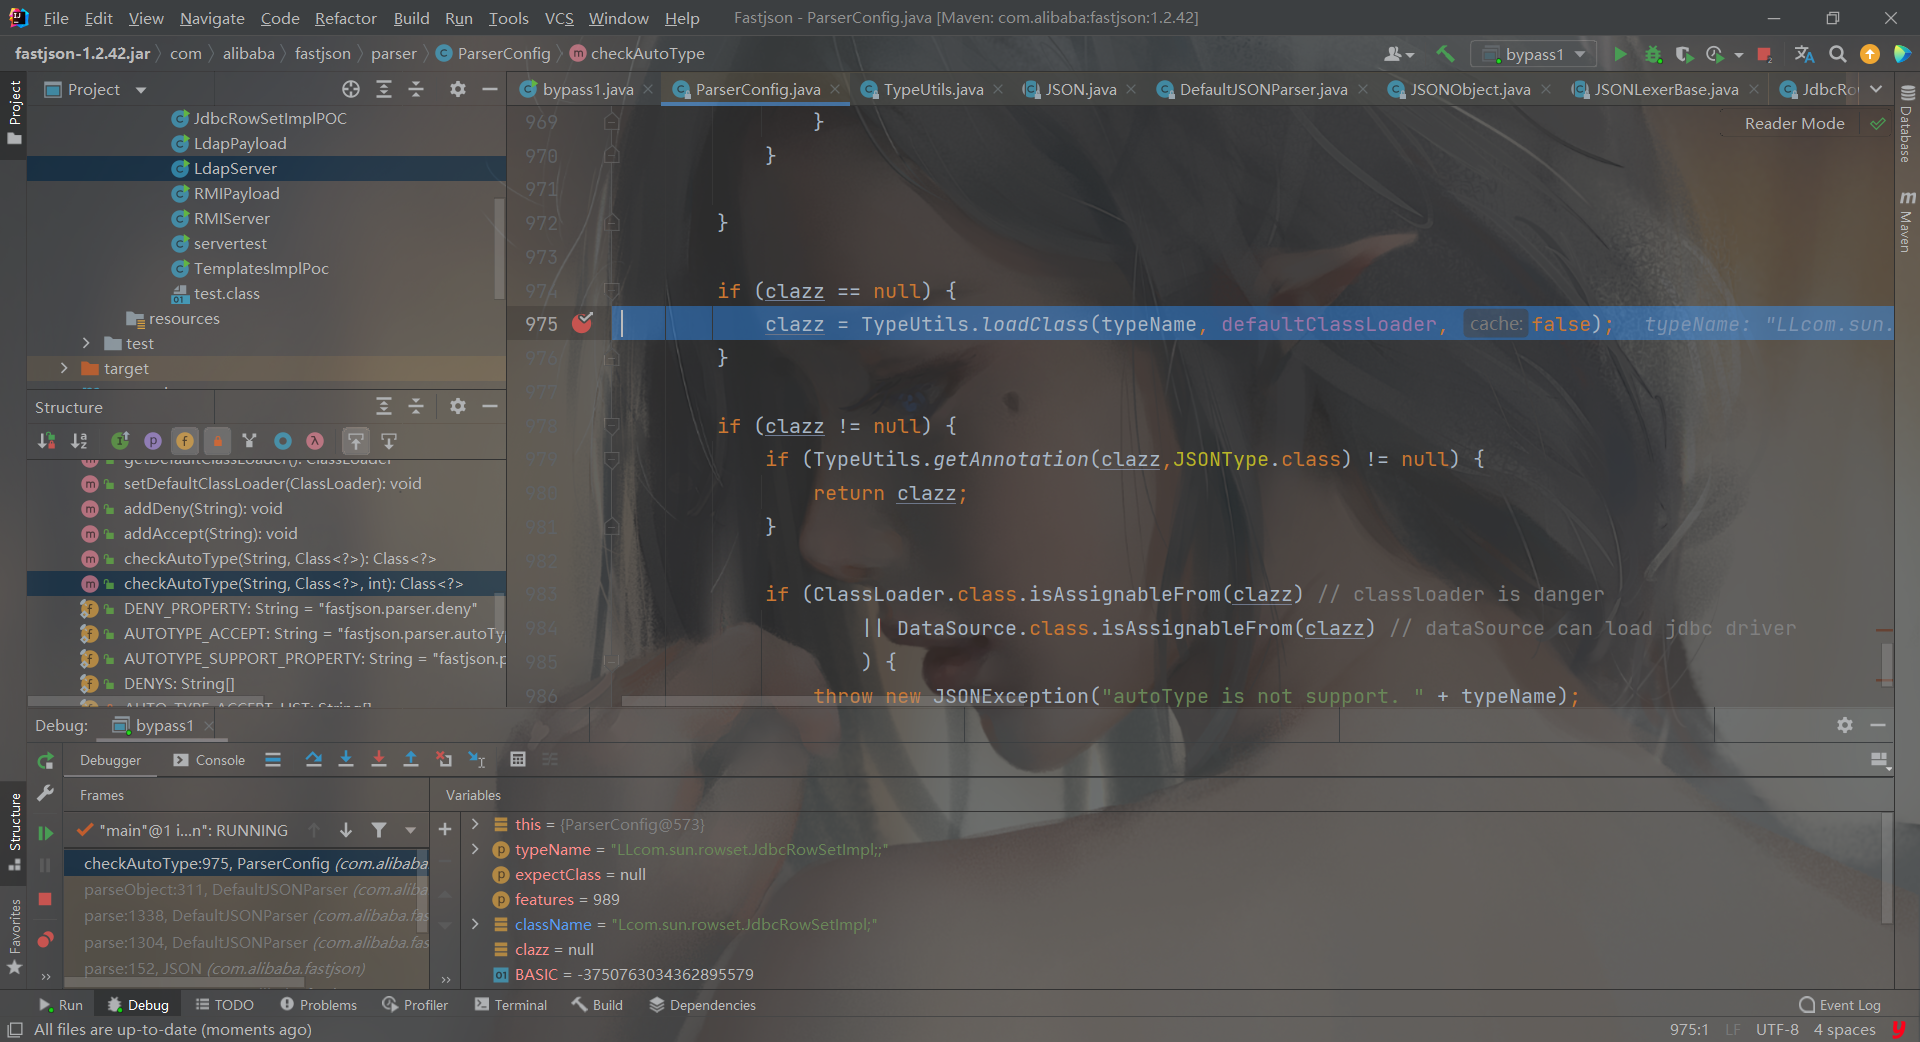Viewport: 1920px width, 1042px height.
Task: Toggle breakpoint on line 975
Action: 582,323
